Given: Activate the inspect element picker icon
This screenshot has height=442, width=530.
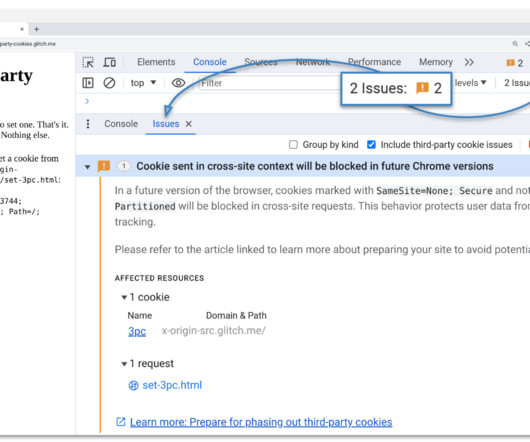Looking at the screenshot, I should [x=88, y=62].
